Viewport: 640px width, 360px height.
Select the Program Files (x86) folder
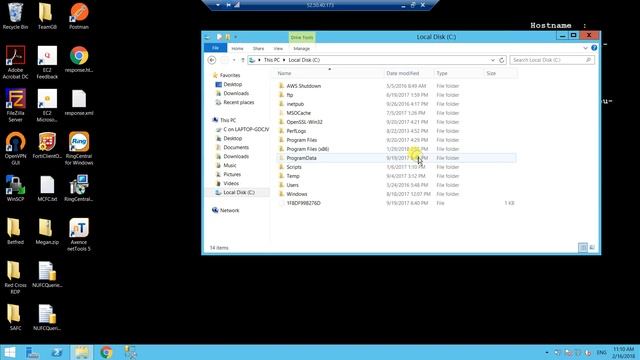(x=396, y=149)
